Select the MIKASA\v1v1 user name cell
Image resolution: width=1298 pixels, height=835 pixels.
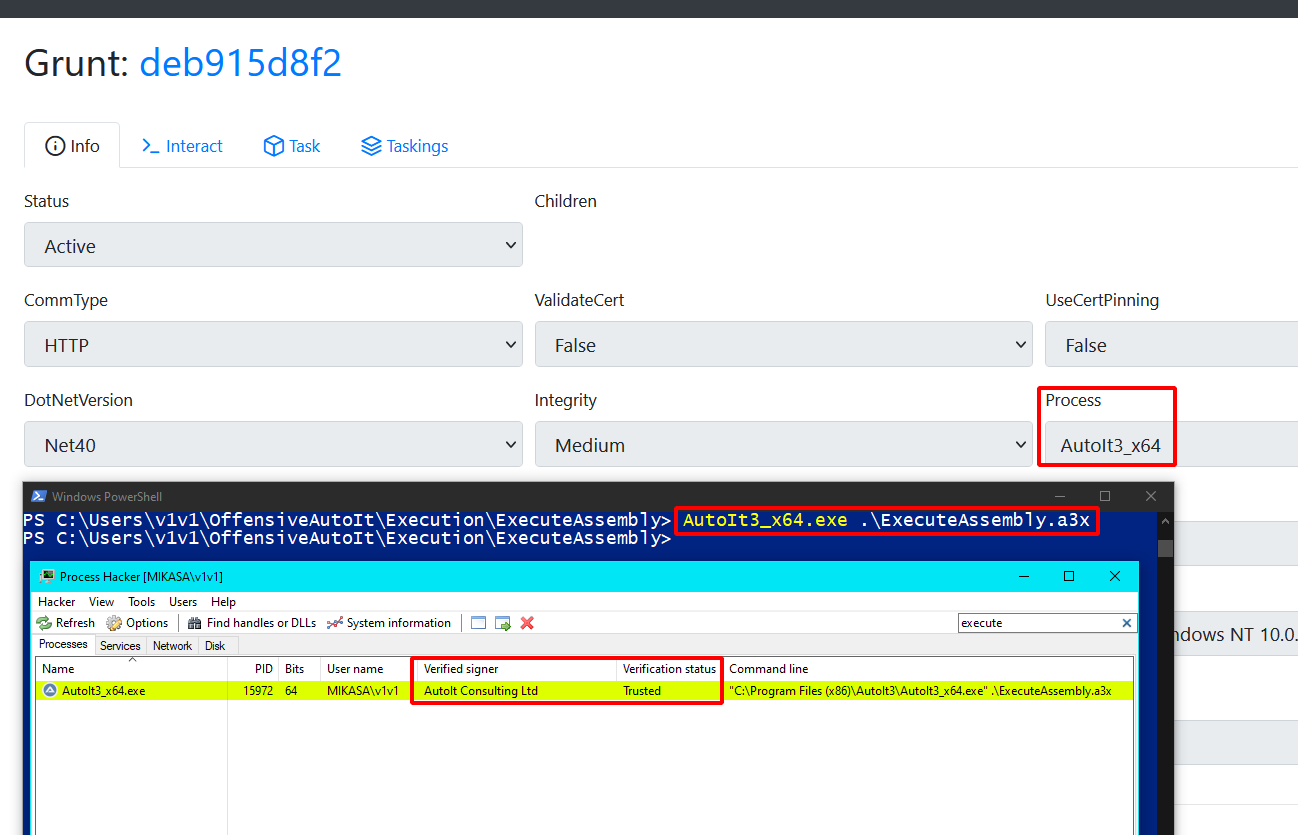click(x=362, y=691)
